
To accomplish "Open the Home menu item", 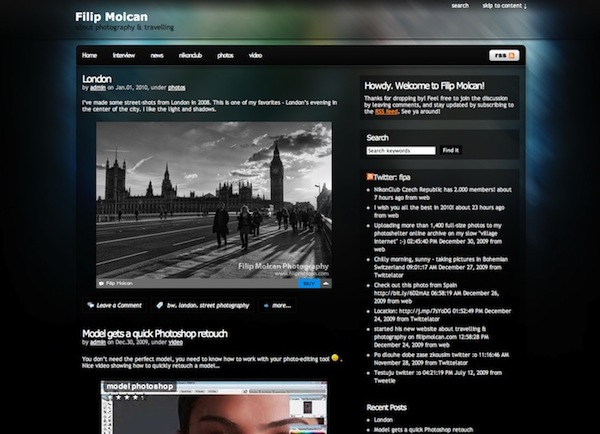I will pyautogui.click(x=89, y=56).
